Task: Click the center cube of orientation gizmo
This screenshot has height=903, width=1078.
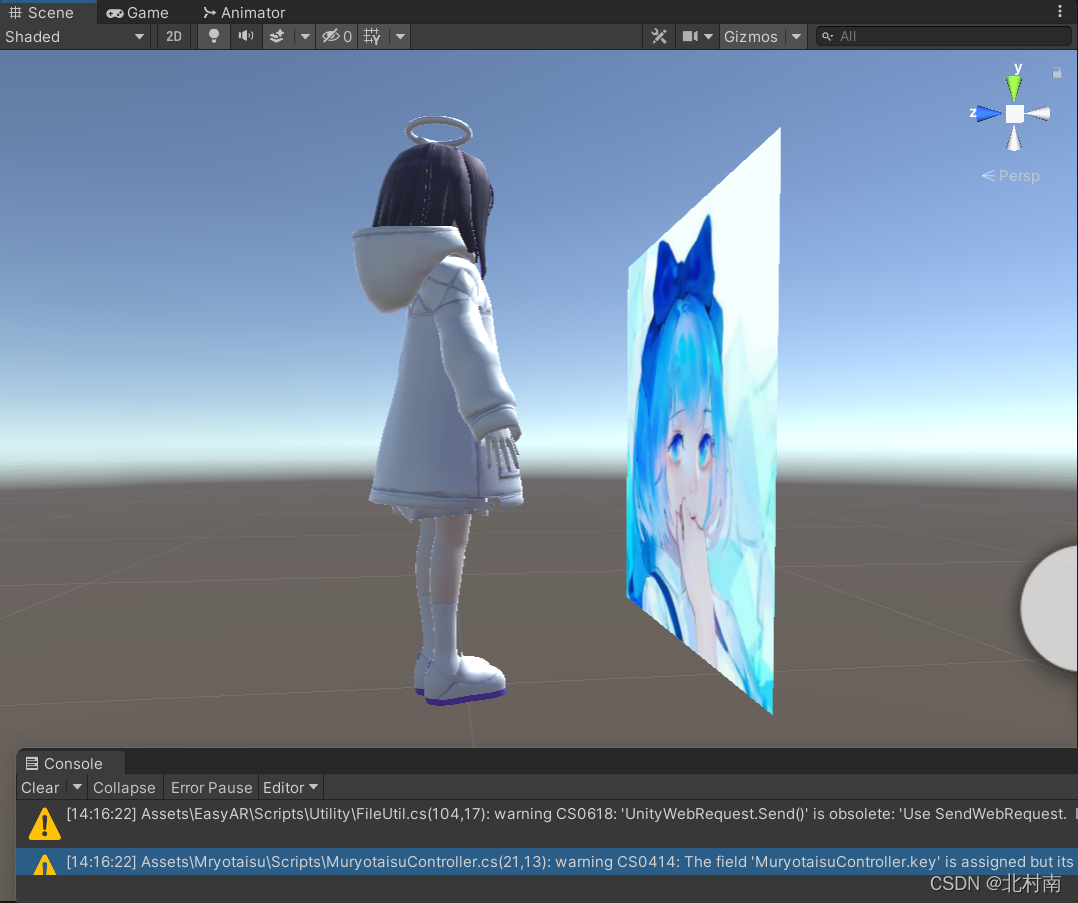Action: pos(1015,113)
